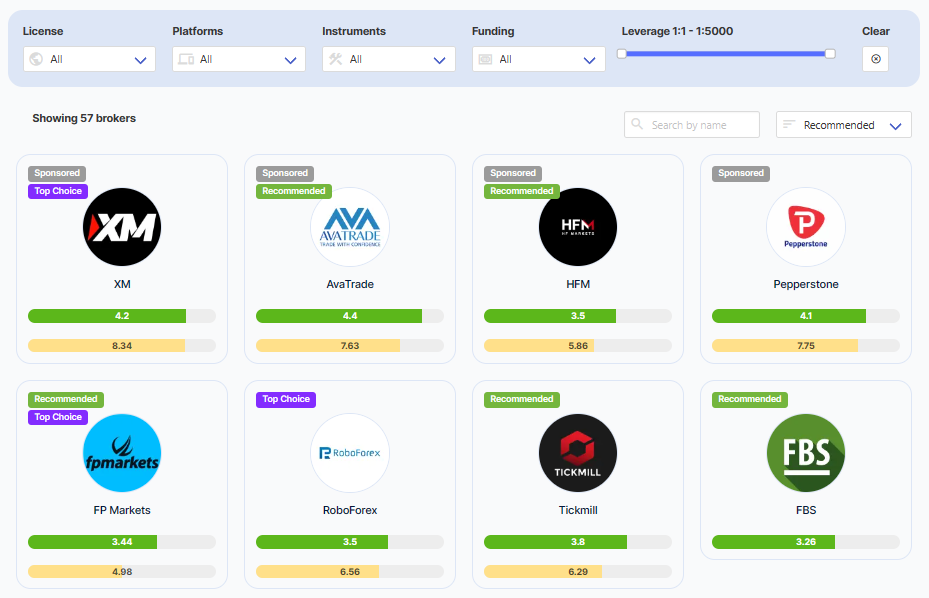
Task: Open the Platforms filter dropdown
Action: (239, 59)
